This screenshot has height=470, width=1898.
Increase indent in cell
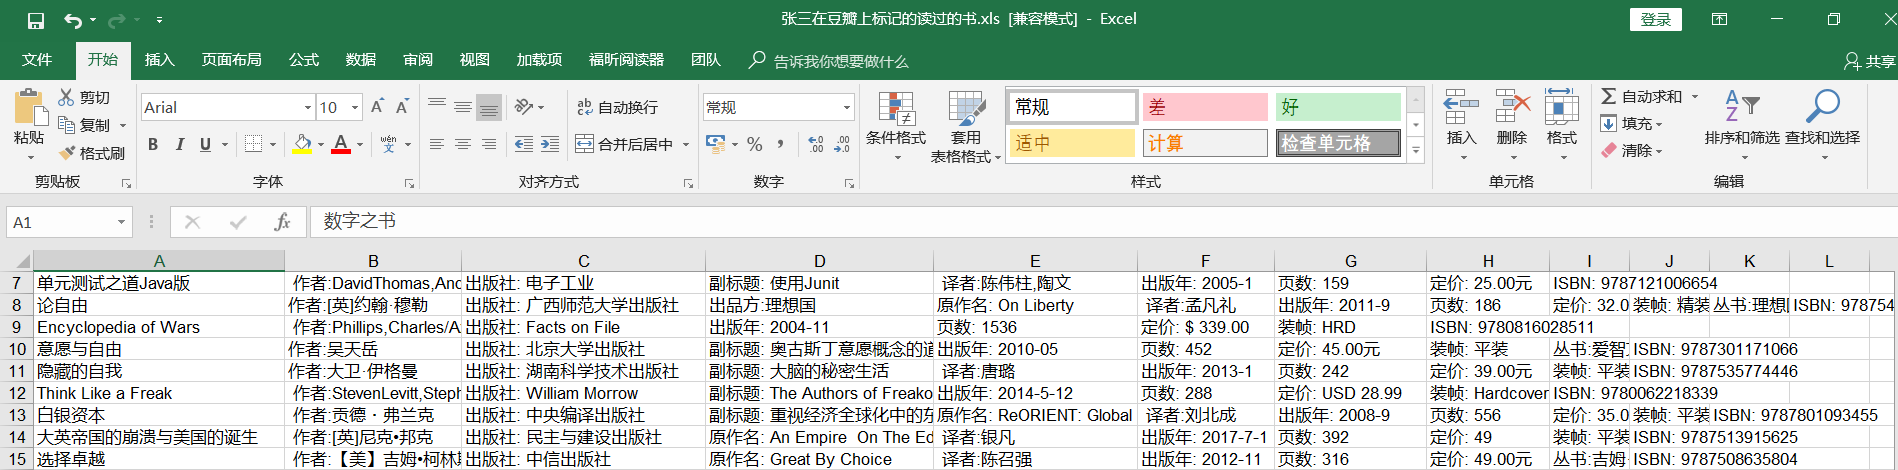click(550, 144)
